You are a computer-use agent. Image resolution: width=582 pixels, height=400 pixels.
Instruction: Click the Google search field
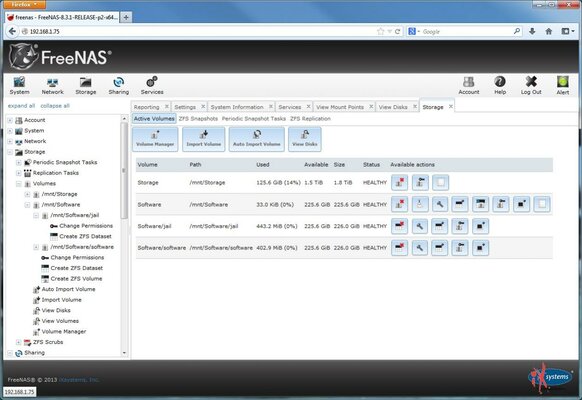(467, 32)
